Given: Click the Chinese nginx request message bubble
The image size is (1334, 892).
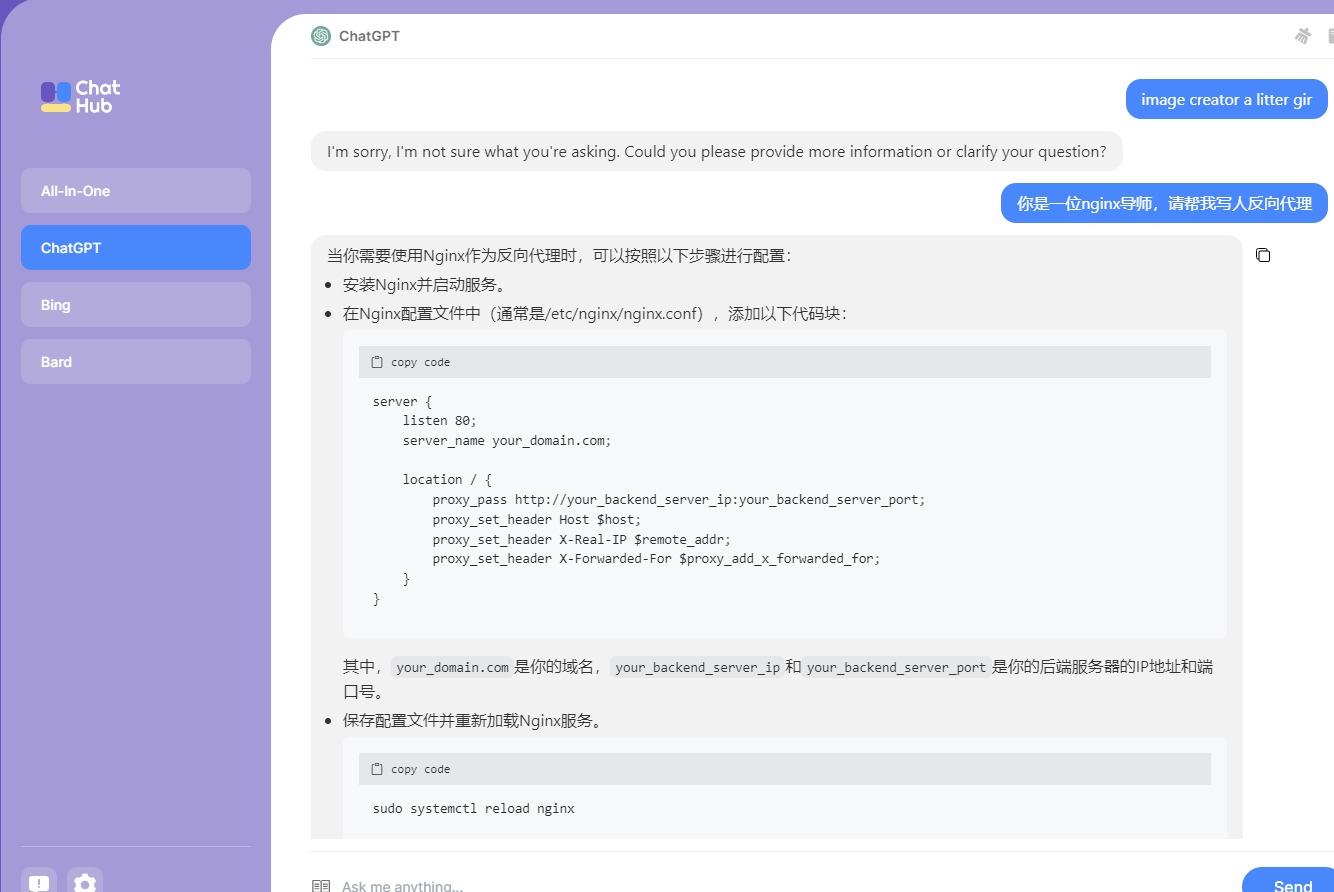Looking at the screenshot, I should tap(1165, 204).
